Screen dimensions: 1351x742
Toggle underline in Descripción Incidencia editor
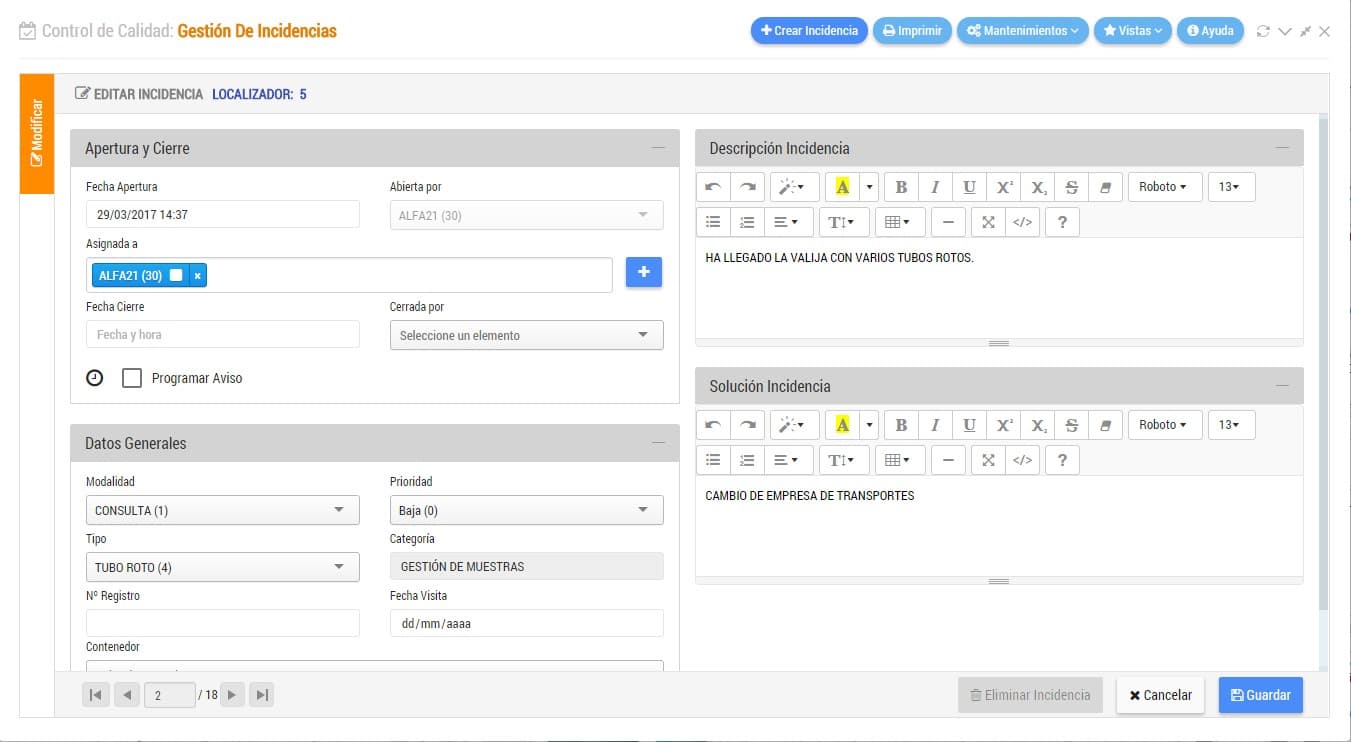(969, 187)
